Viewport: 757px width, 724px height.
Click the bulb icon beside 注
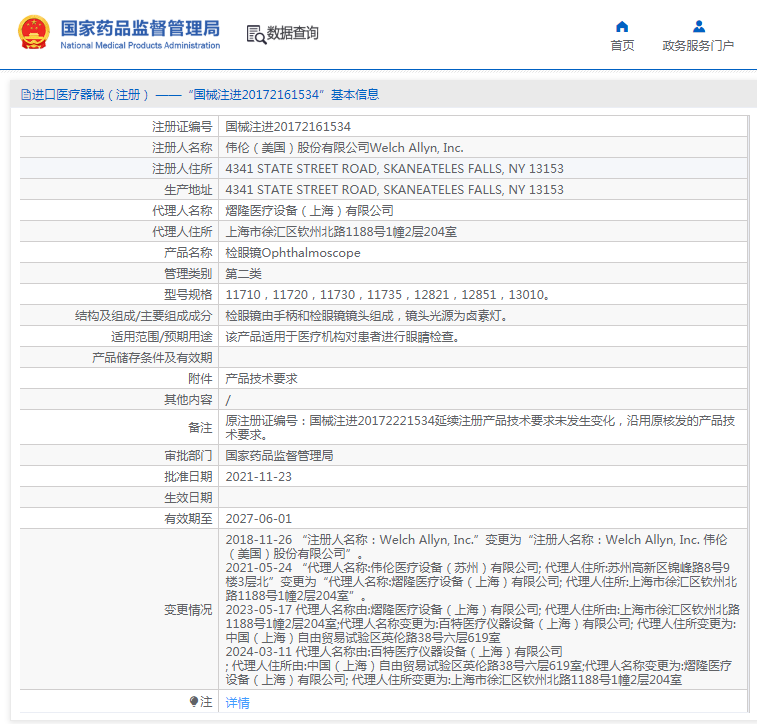click(x=194, y=701)
